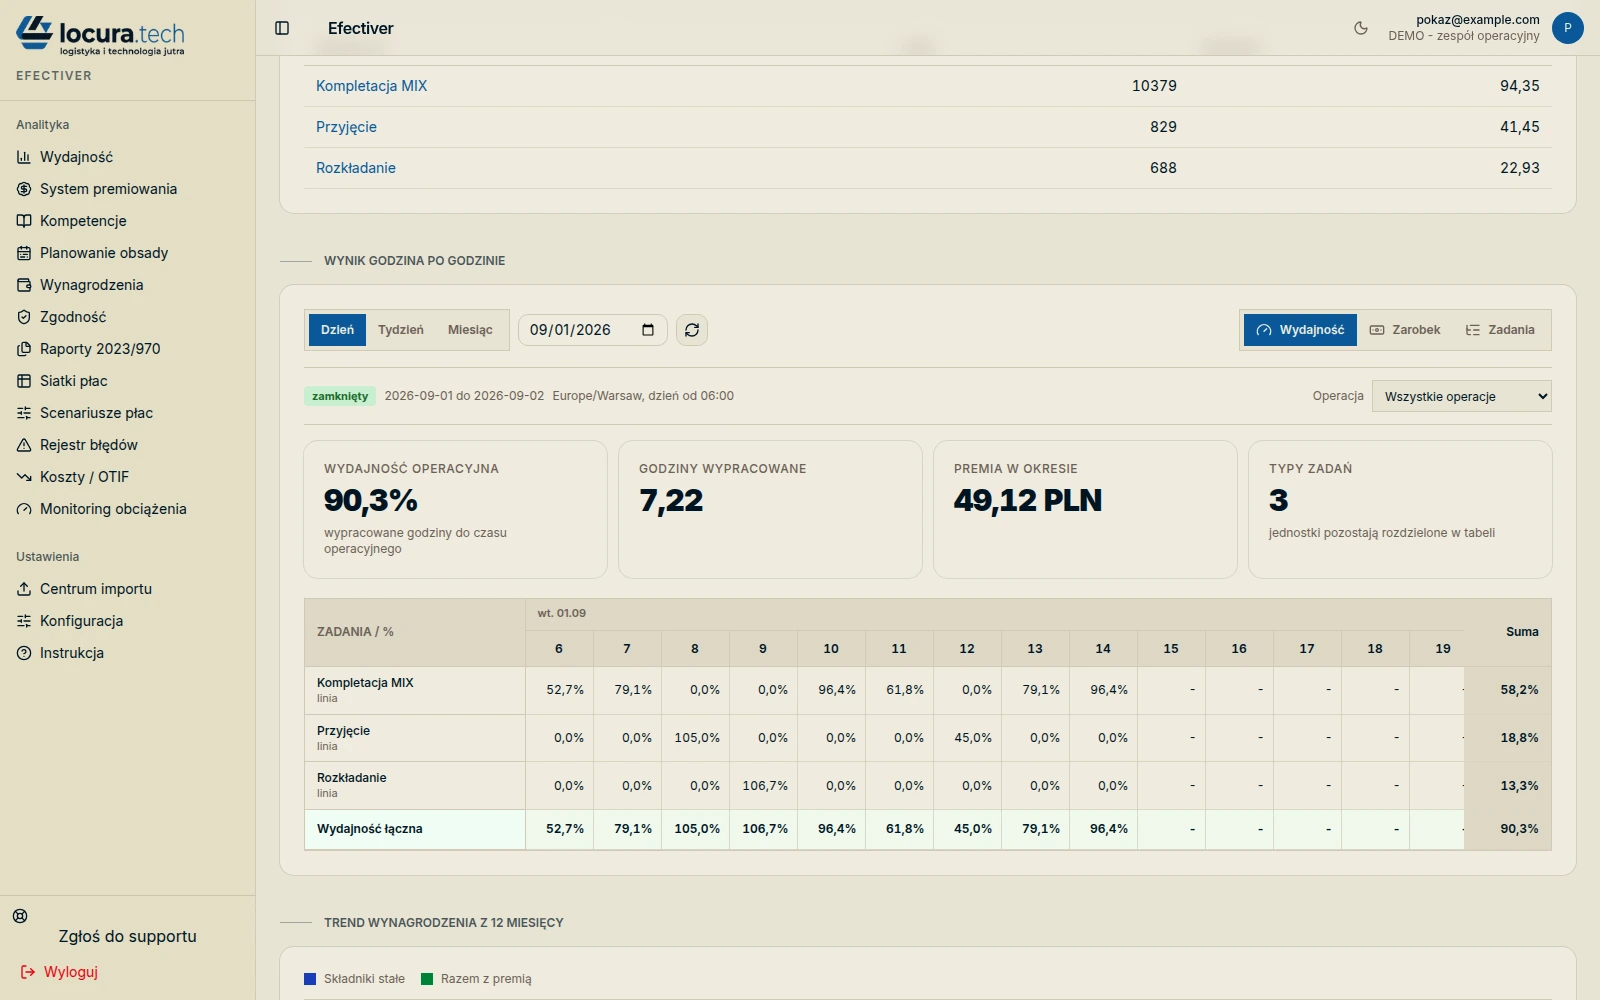1600x1000 pixels.
Task: Click the support lifebuoy icon
Action: tap(20, 916)
